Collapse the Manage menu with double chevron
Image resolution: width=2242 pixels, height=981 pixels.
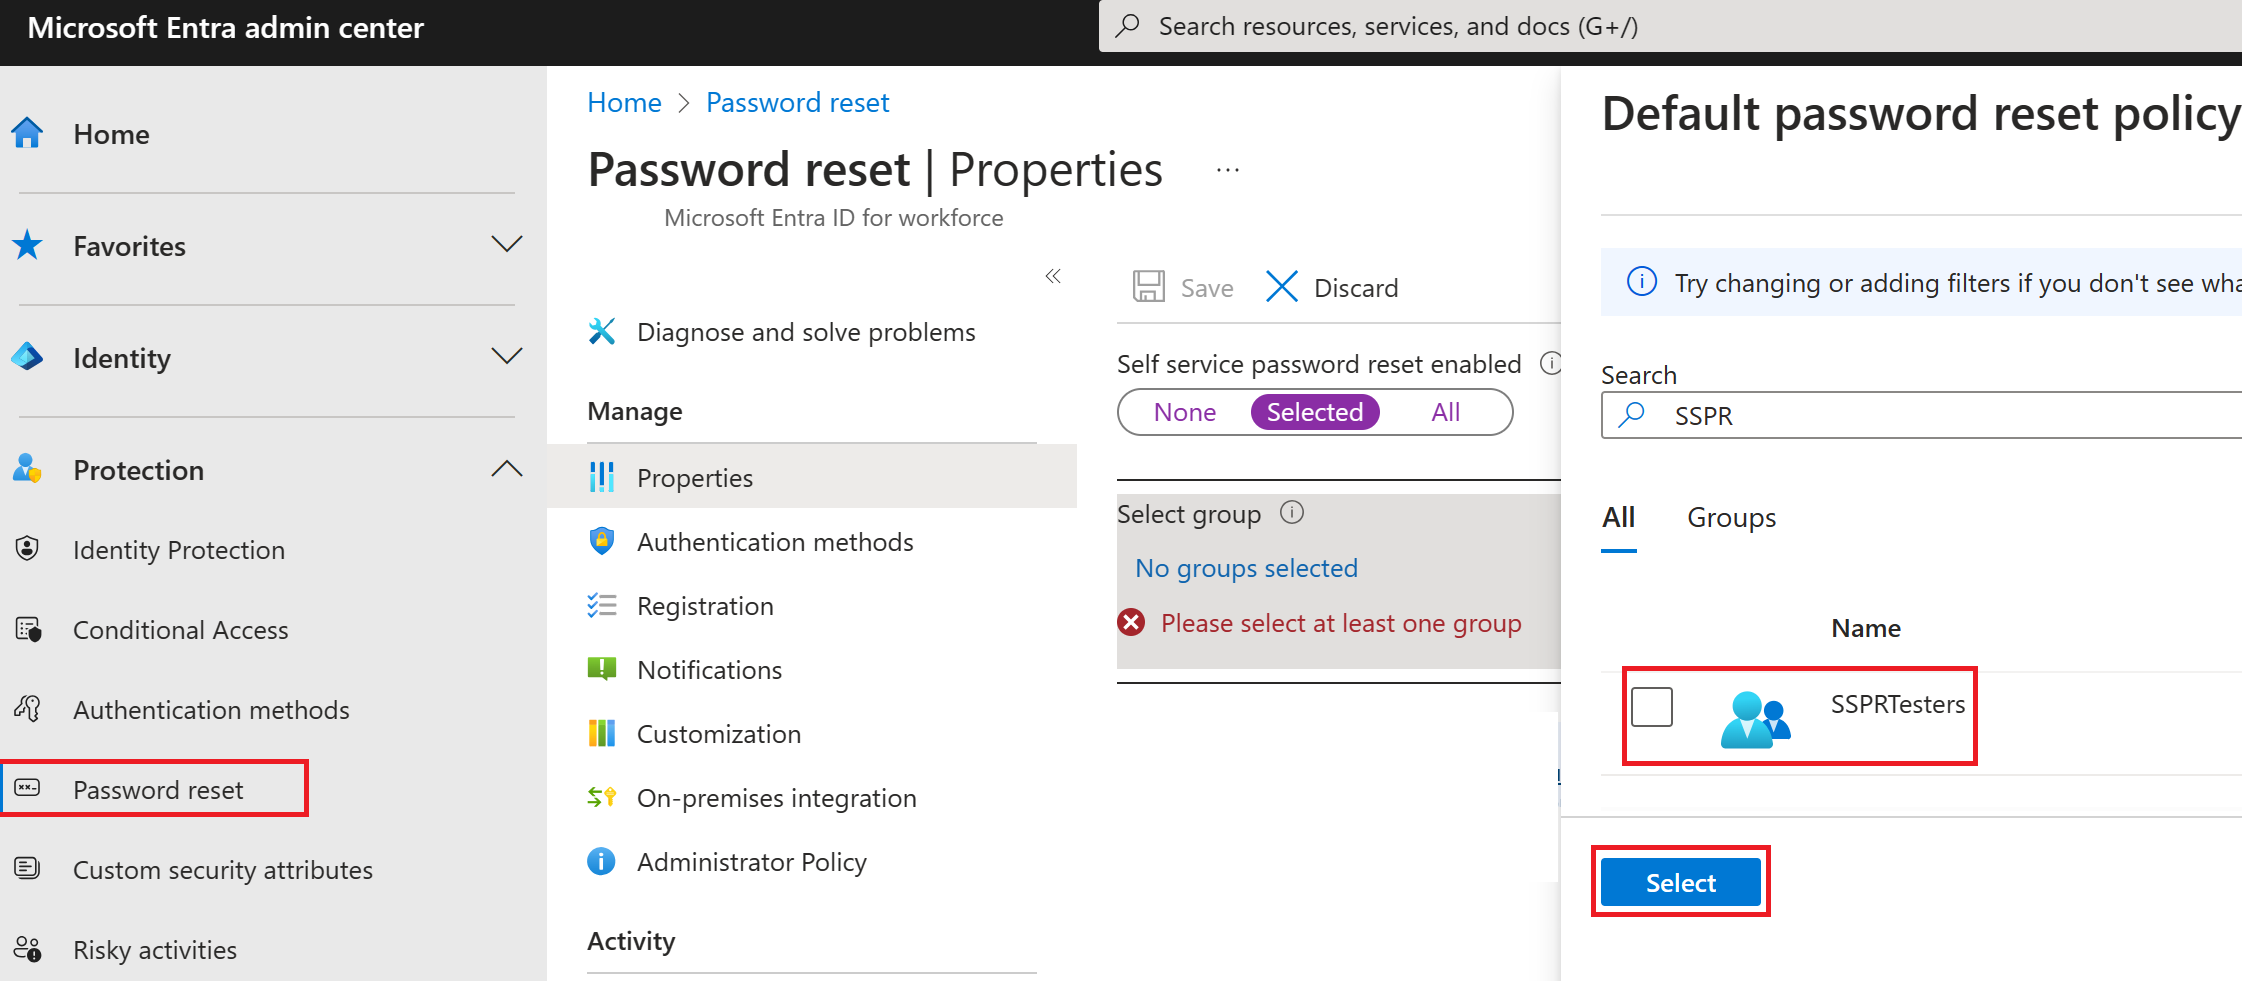tap(1053, 276)
